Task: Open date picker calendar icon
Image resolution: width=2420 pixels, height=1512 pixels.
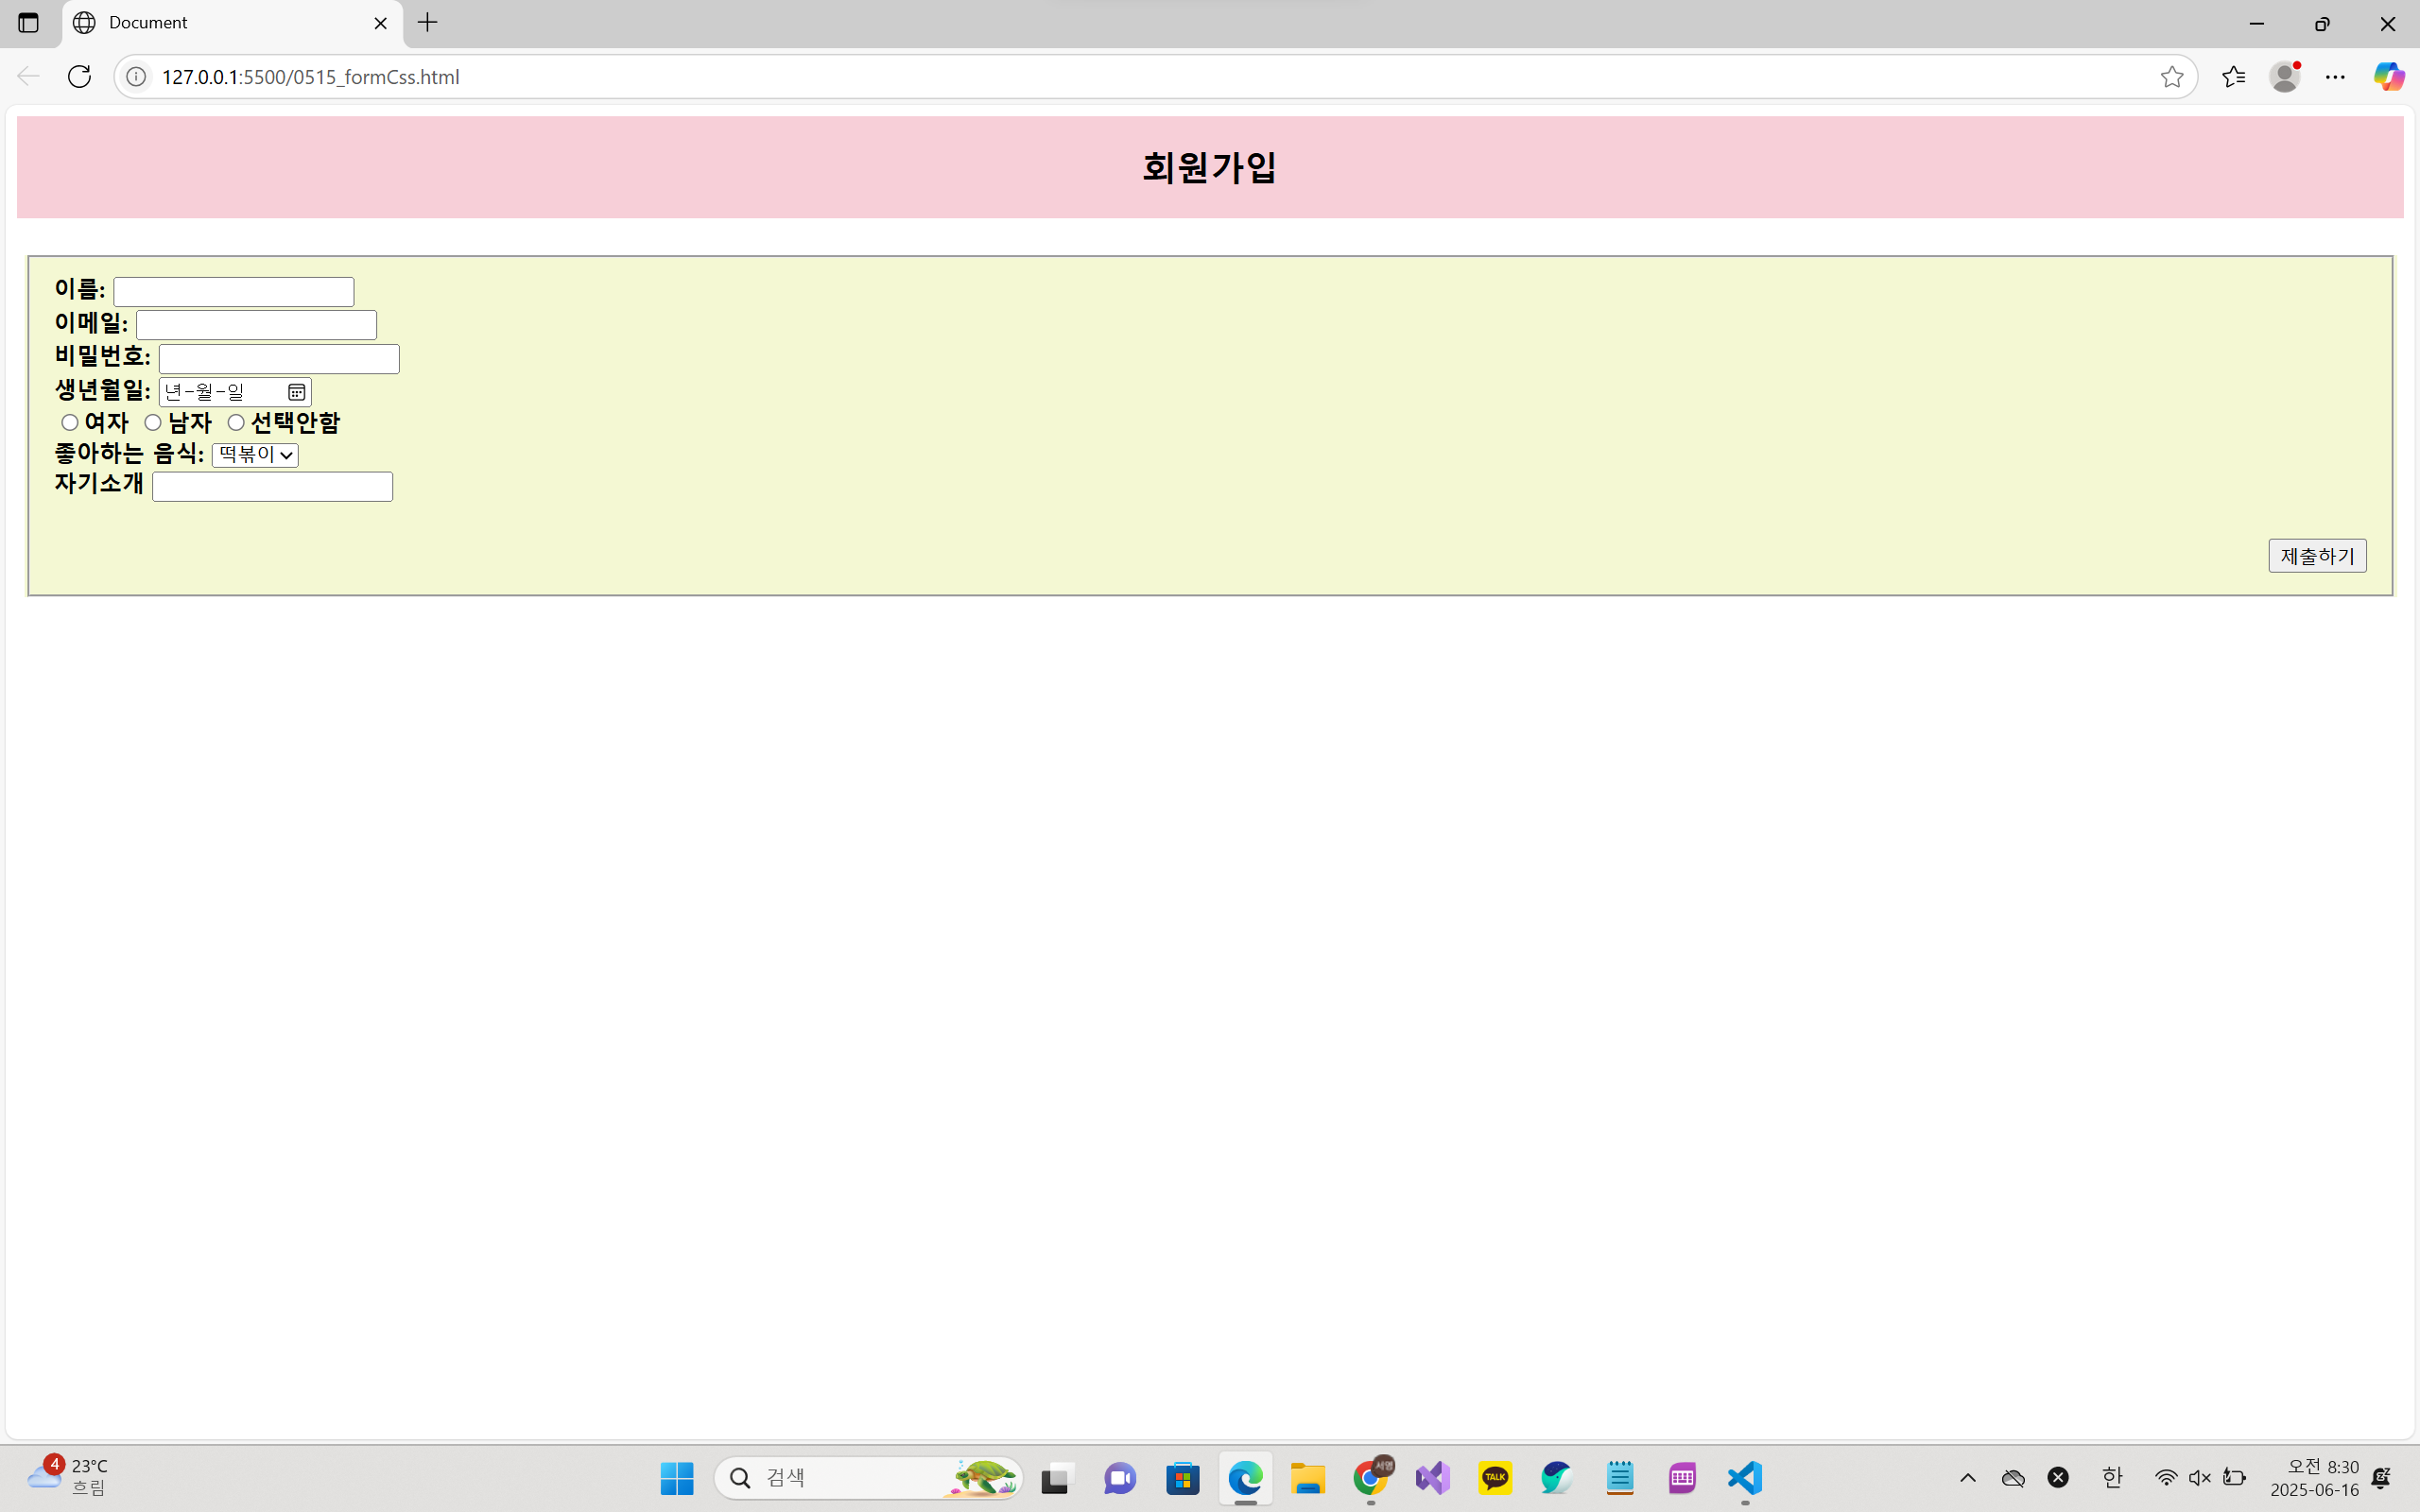Action: (296, 392)
